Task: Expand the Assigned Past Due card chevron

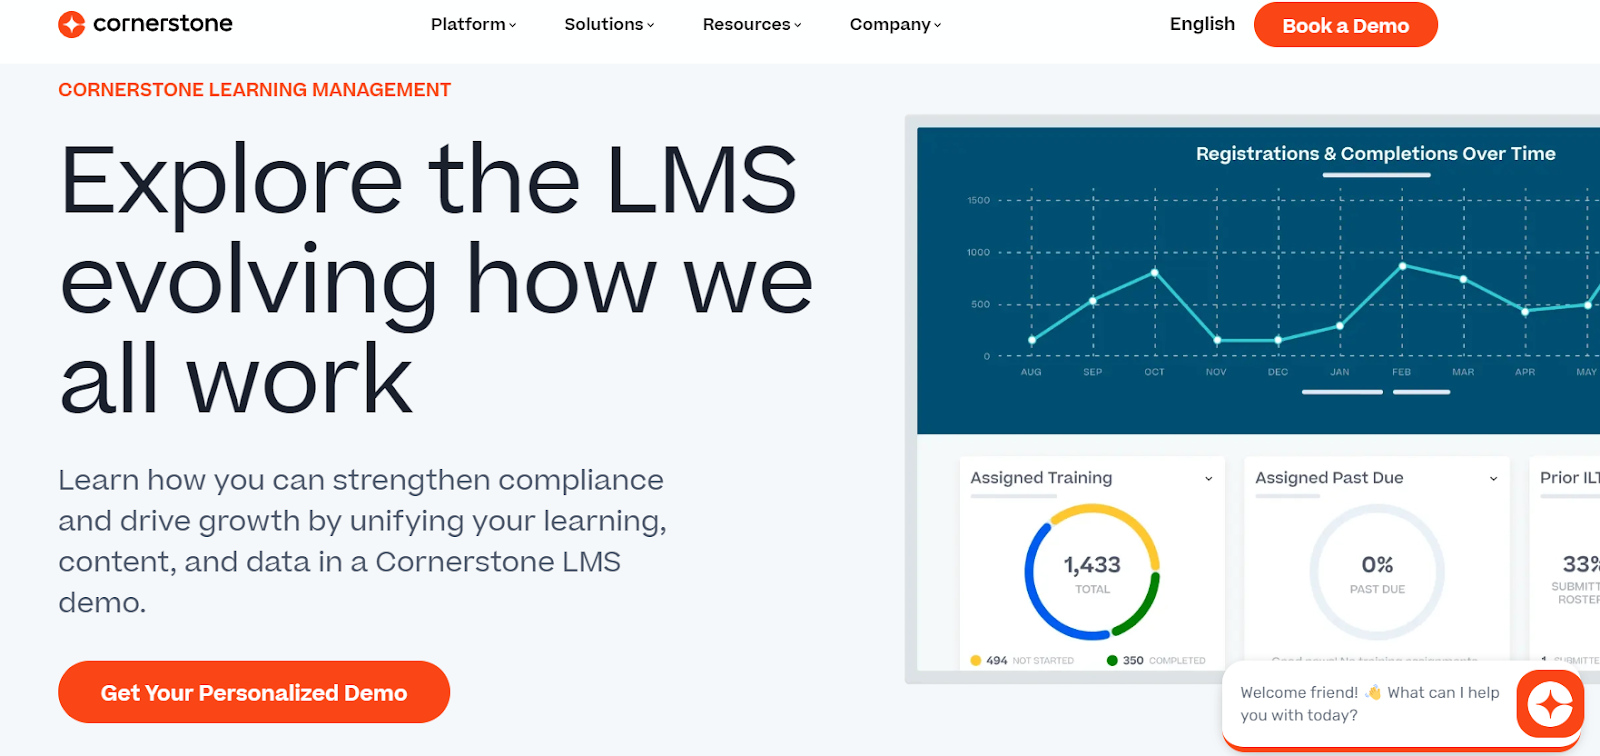Action: point(1493,479)
